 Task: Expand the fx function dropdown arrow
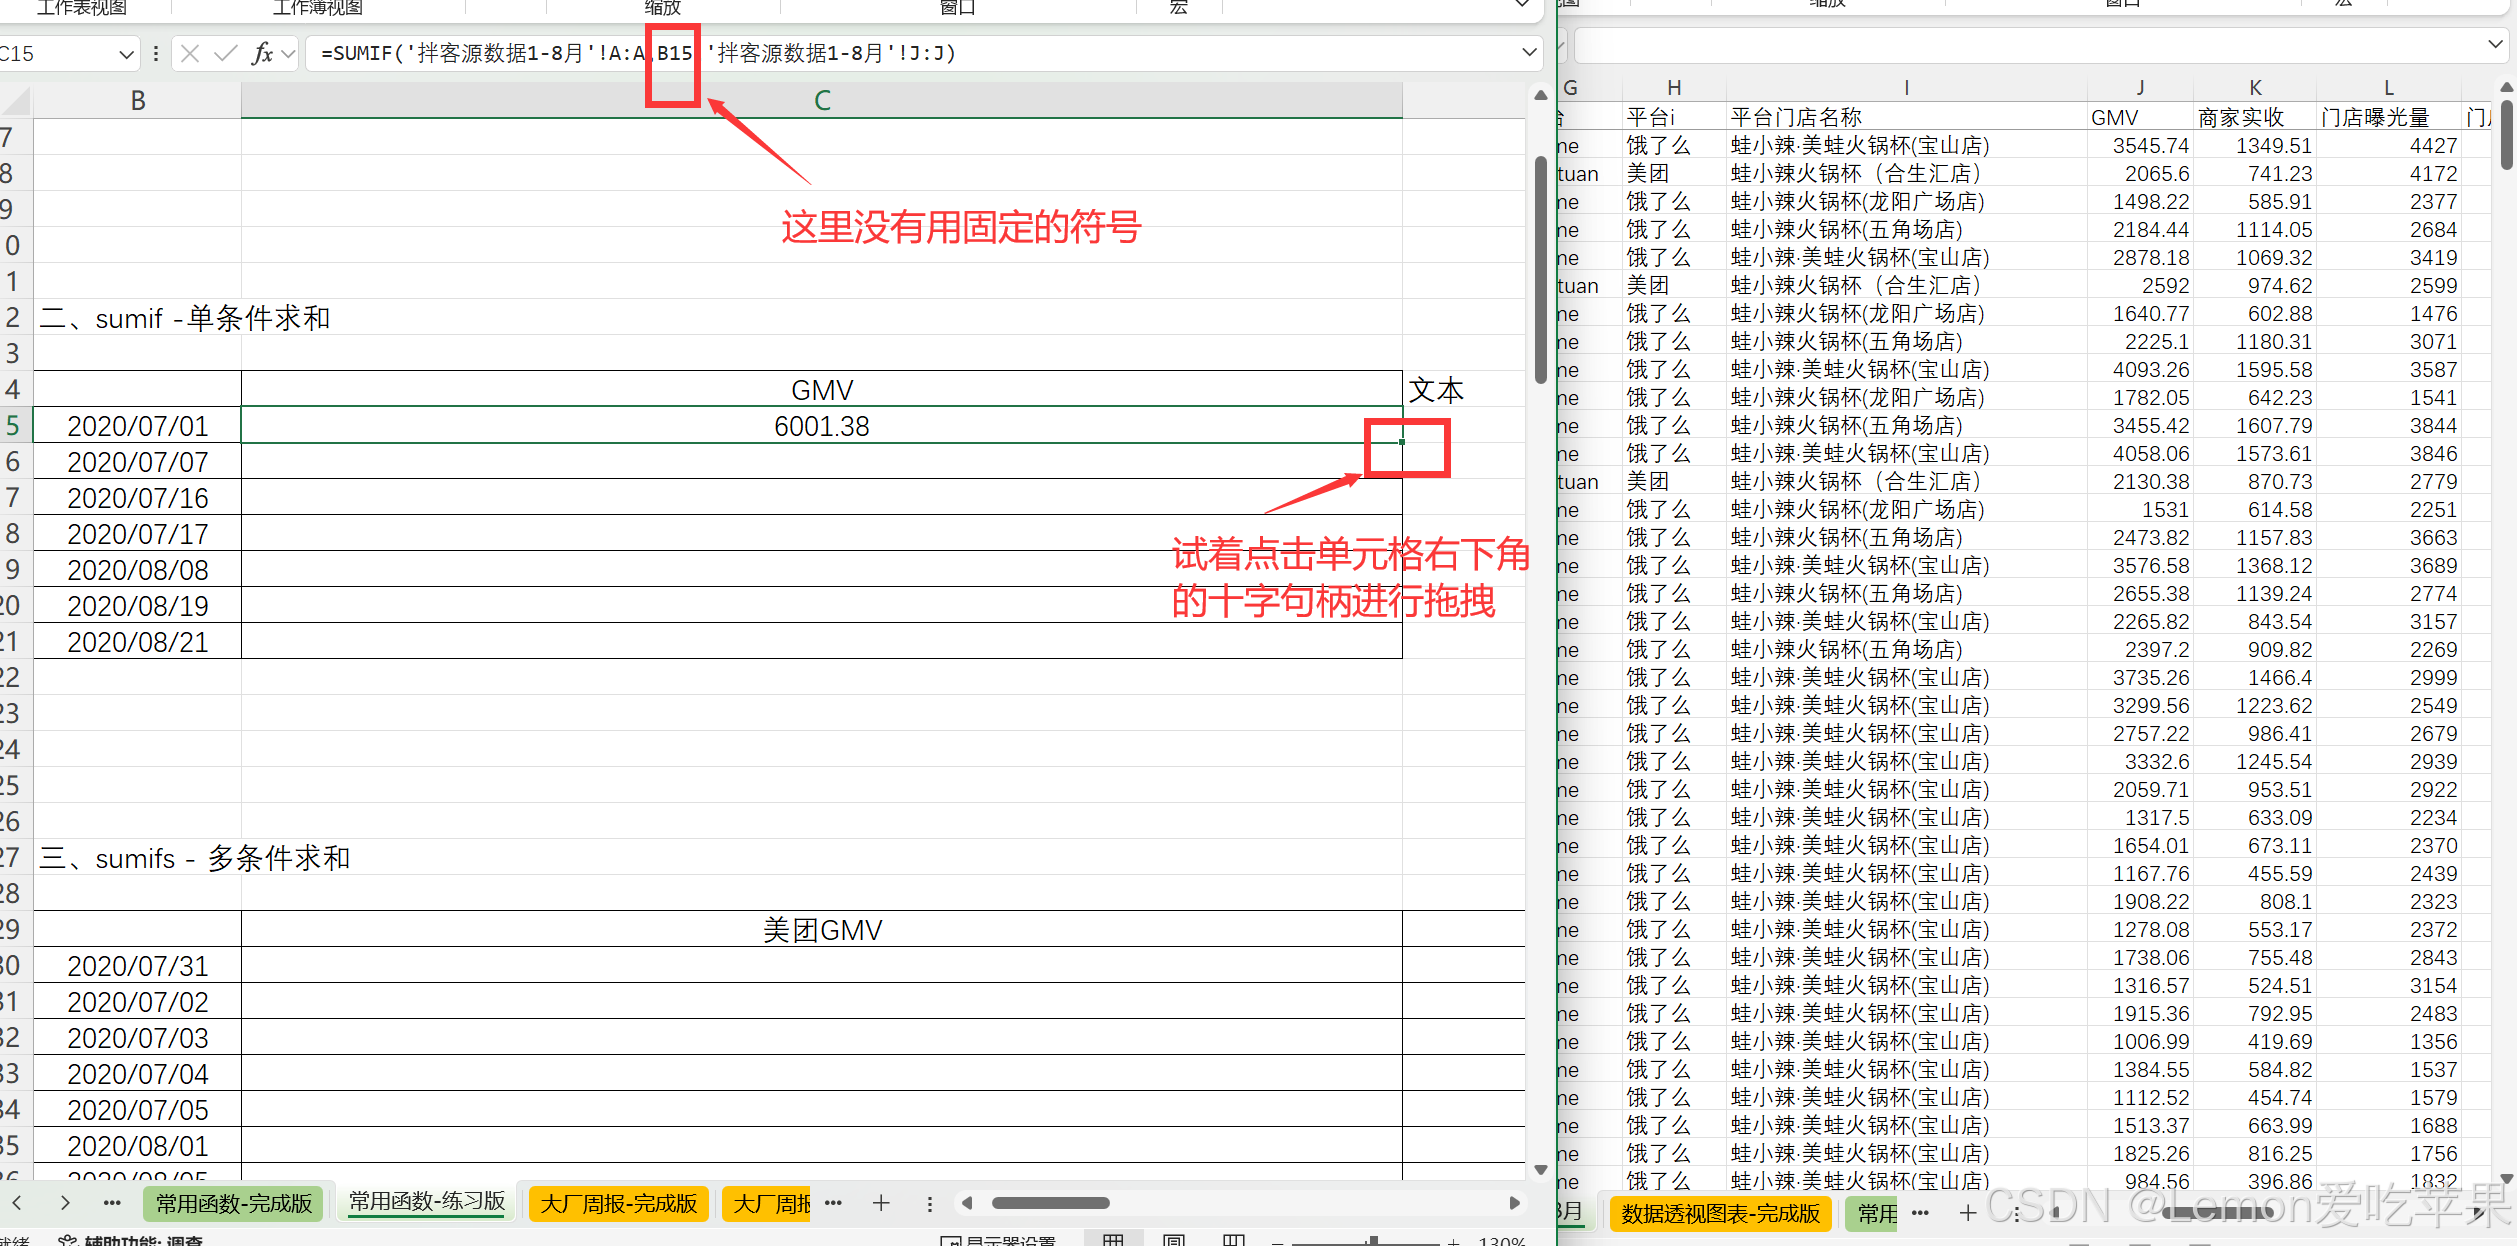(x=288, y=53)
